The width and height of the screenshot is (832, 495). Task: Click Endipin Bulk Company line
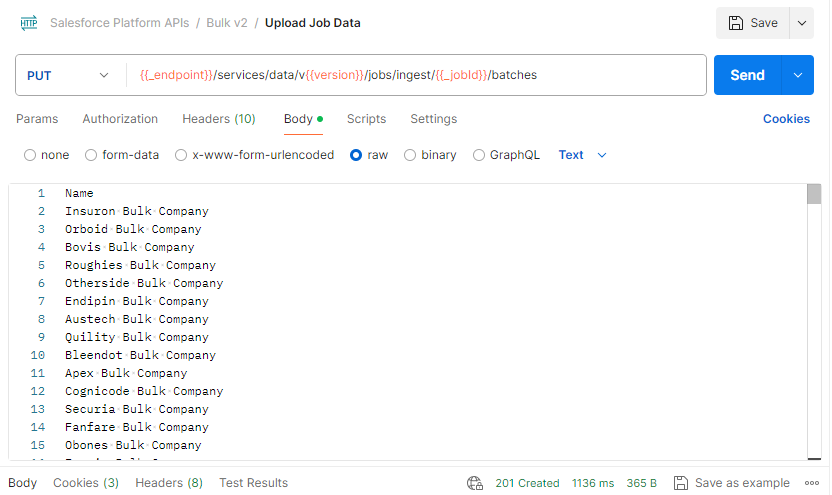(x=137, y=301)
